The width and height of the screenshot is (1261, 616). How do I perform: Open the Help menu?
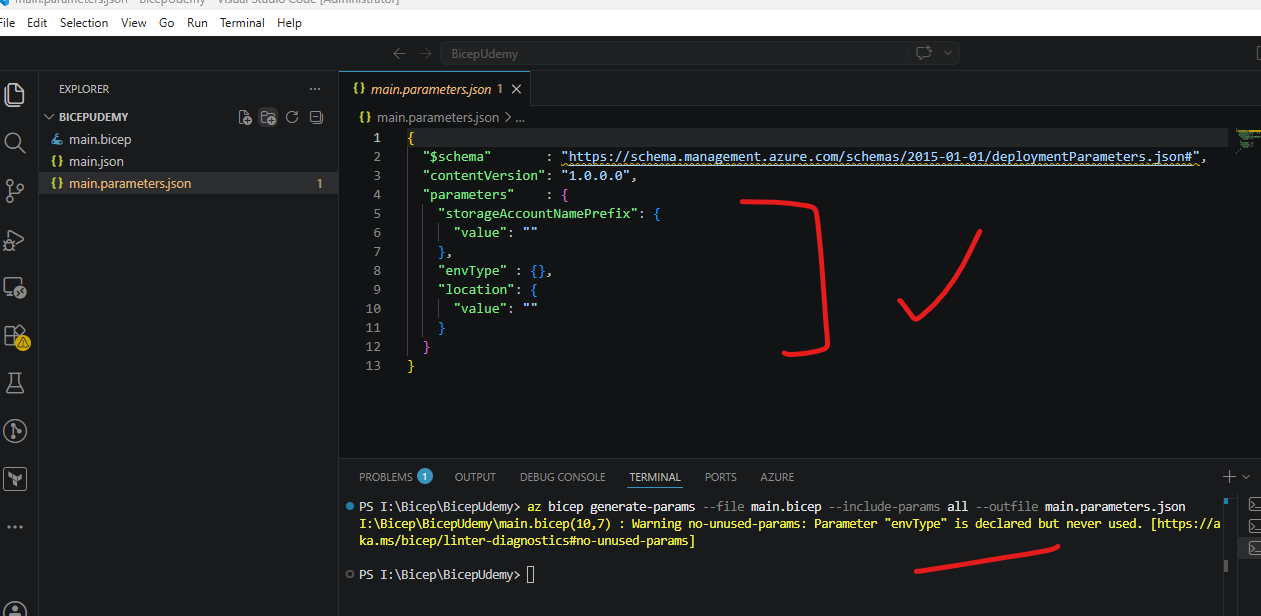289,23
